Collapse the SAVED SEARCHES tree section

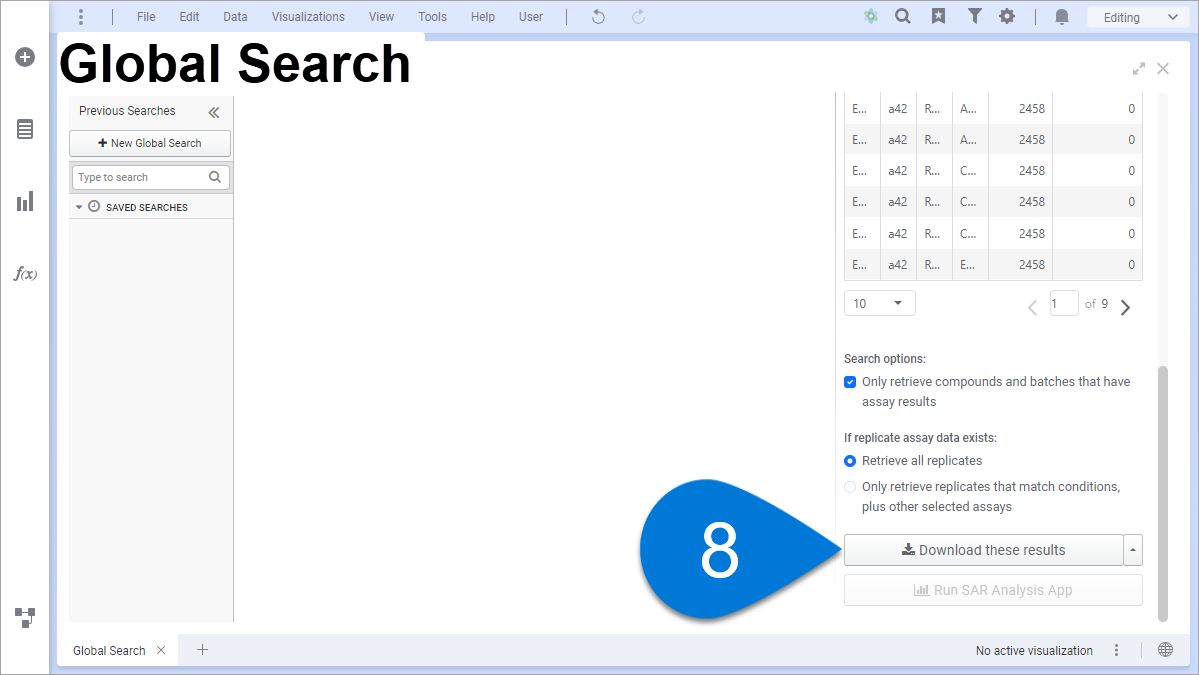pyautogui.click(x=79, y=207)
